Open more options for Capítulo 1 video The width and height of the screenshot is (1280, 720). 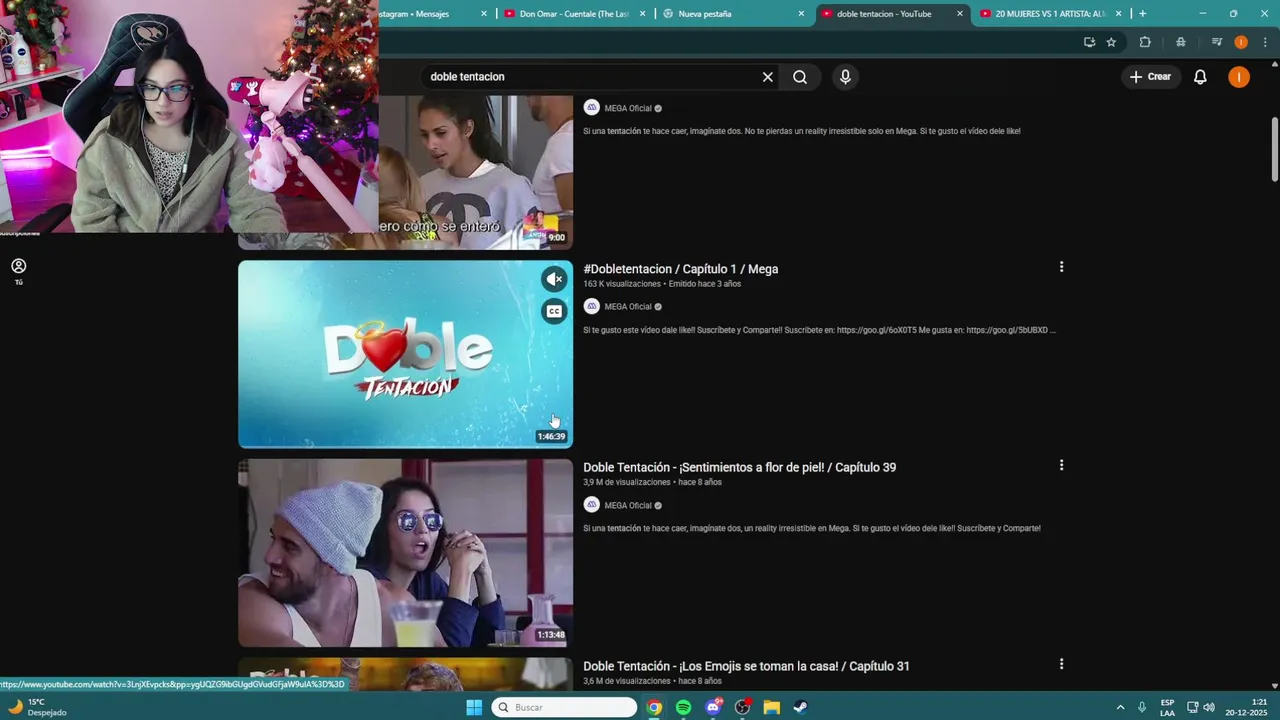[x=1061, y=267]
